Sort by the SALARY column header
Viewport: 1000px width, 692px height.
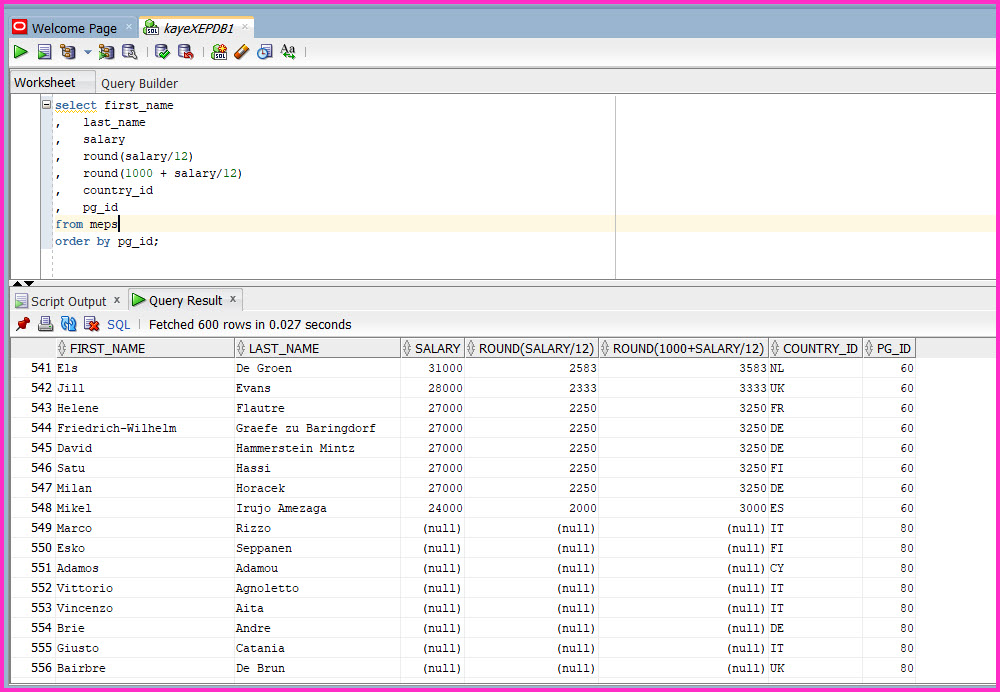[433, 349]
